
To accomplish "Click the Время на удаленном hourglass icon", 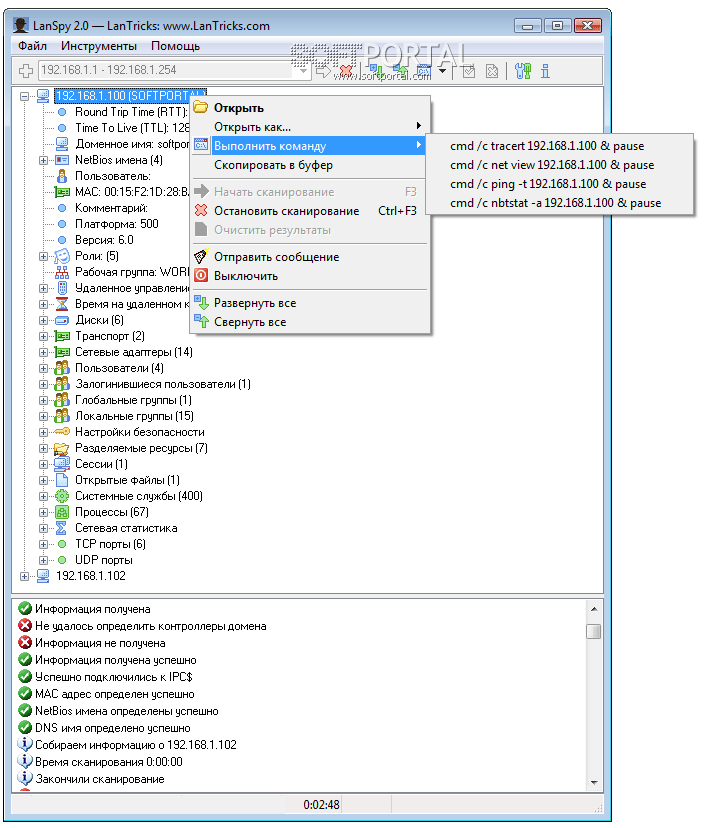I will coord(62,304).
